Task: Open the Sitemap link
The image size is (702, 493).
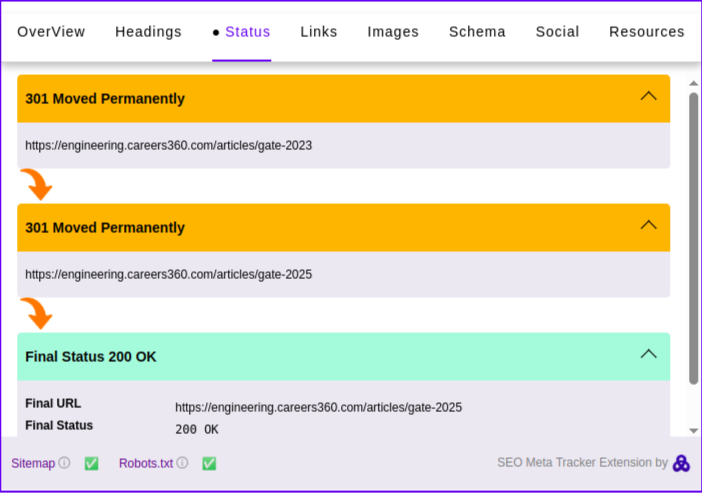Action: pos(33,463)
